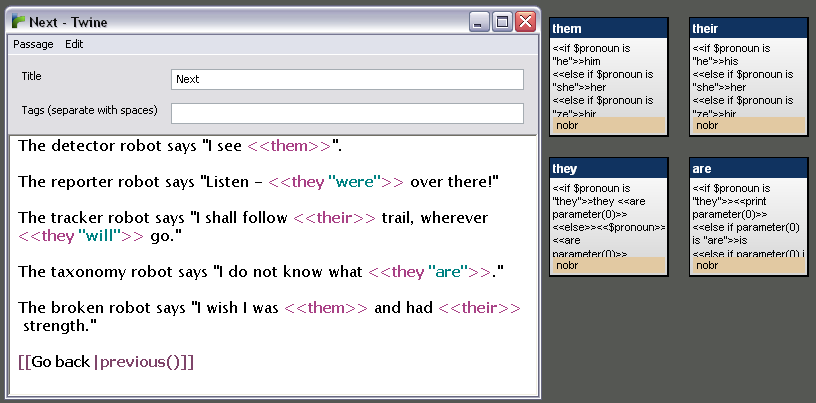Viewport: 816px width, 403px height.
Task: Click the Twine app icon in title bar
Action: 18,22
